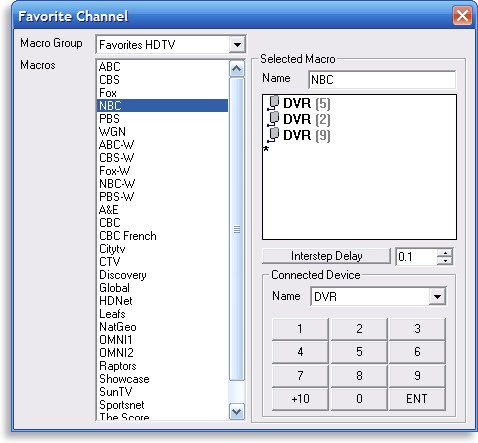Click keypad button 4
This screenshot has height=443, width=478.
coord(300,352)
